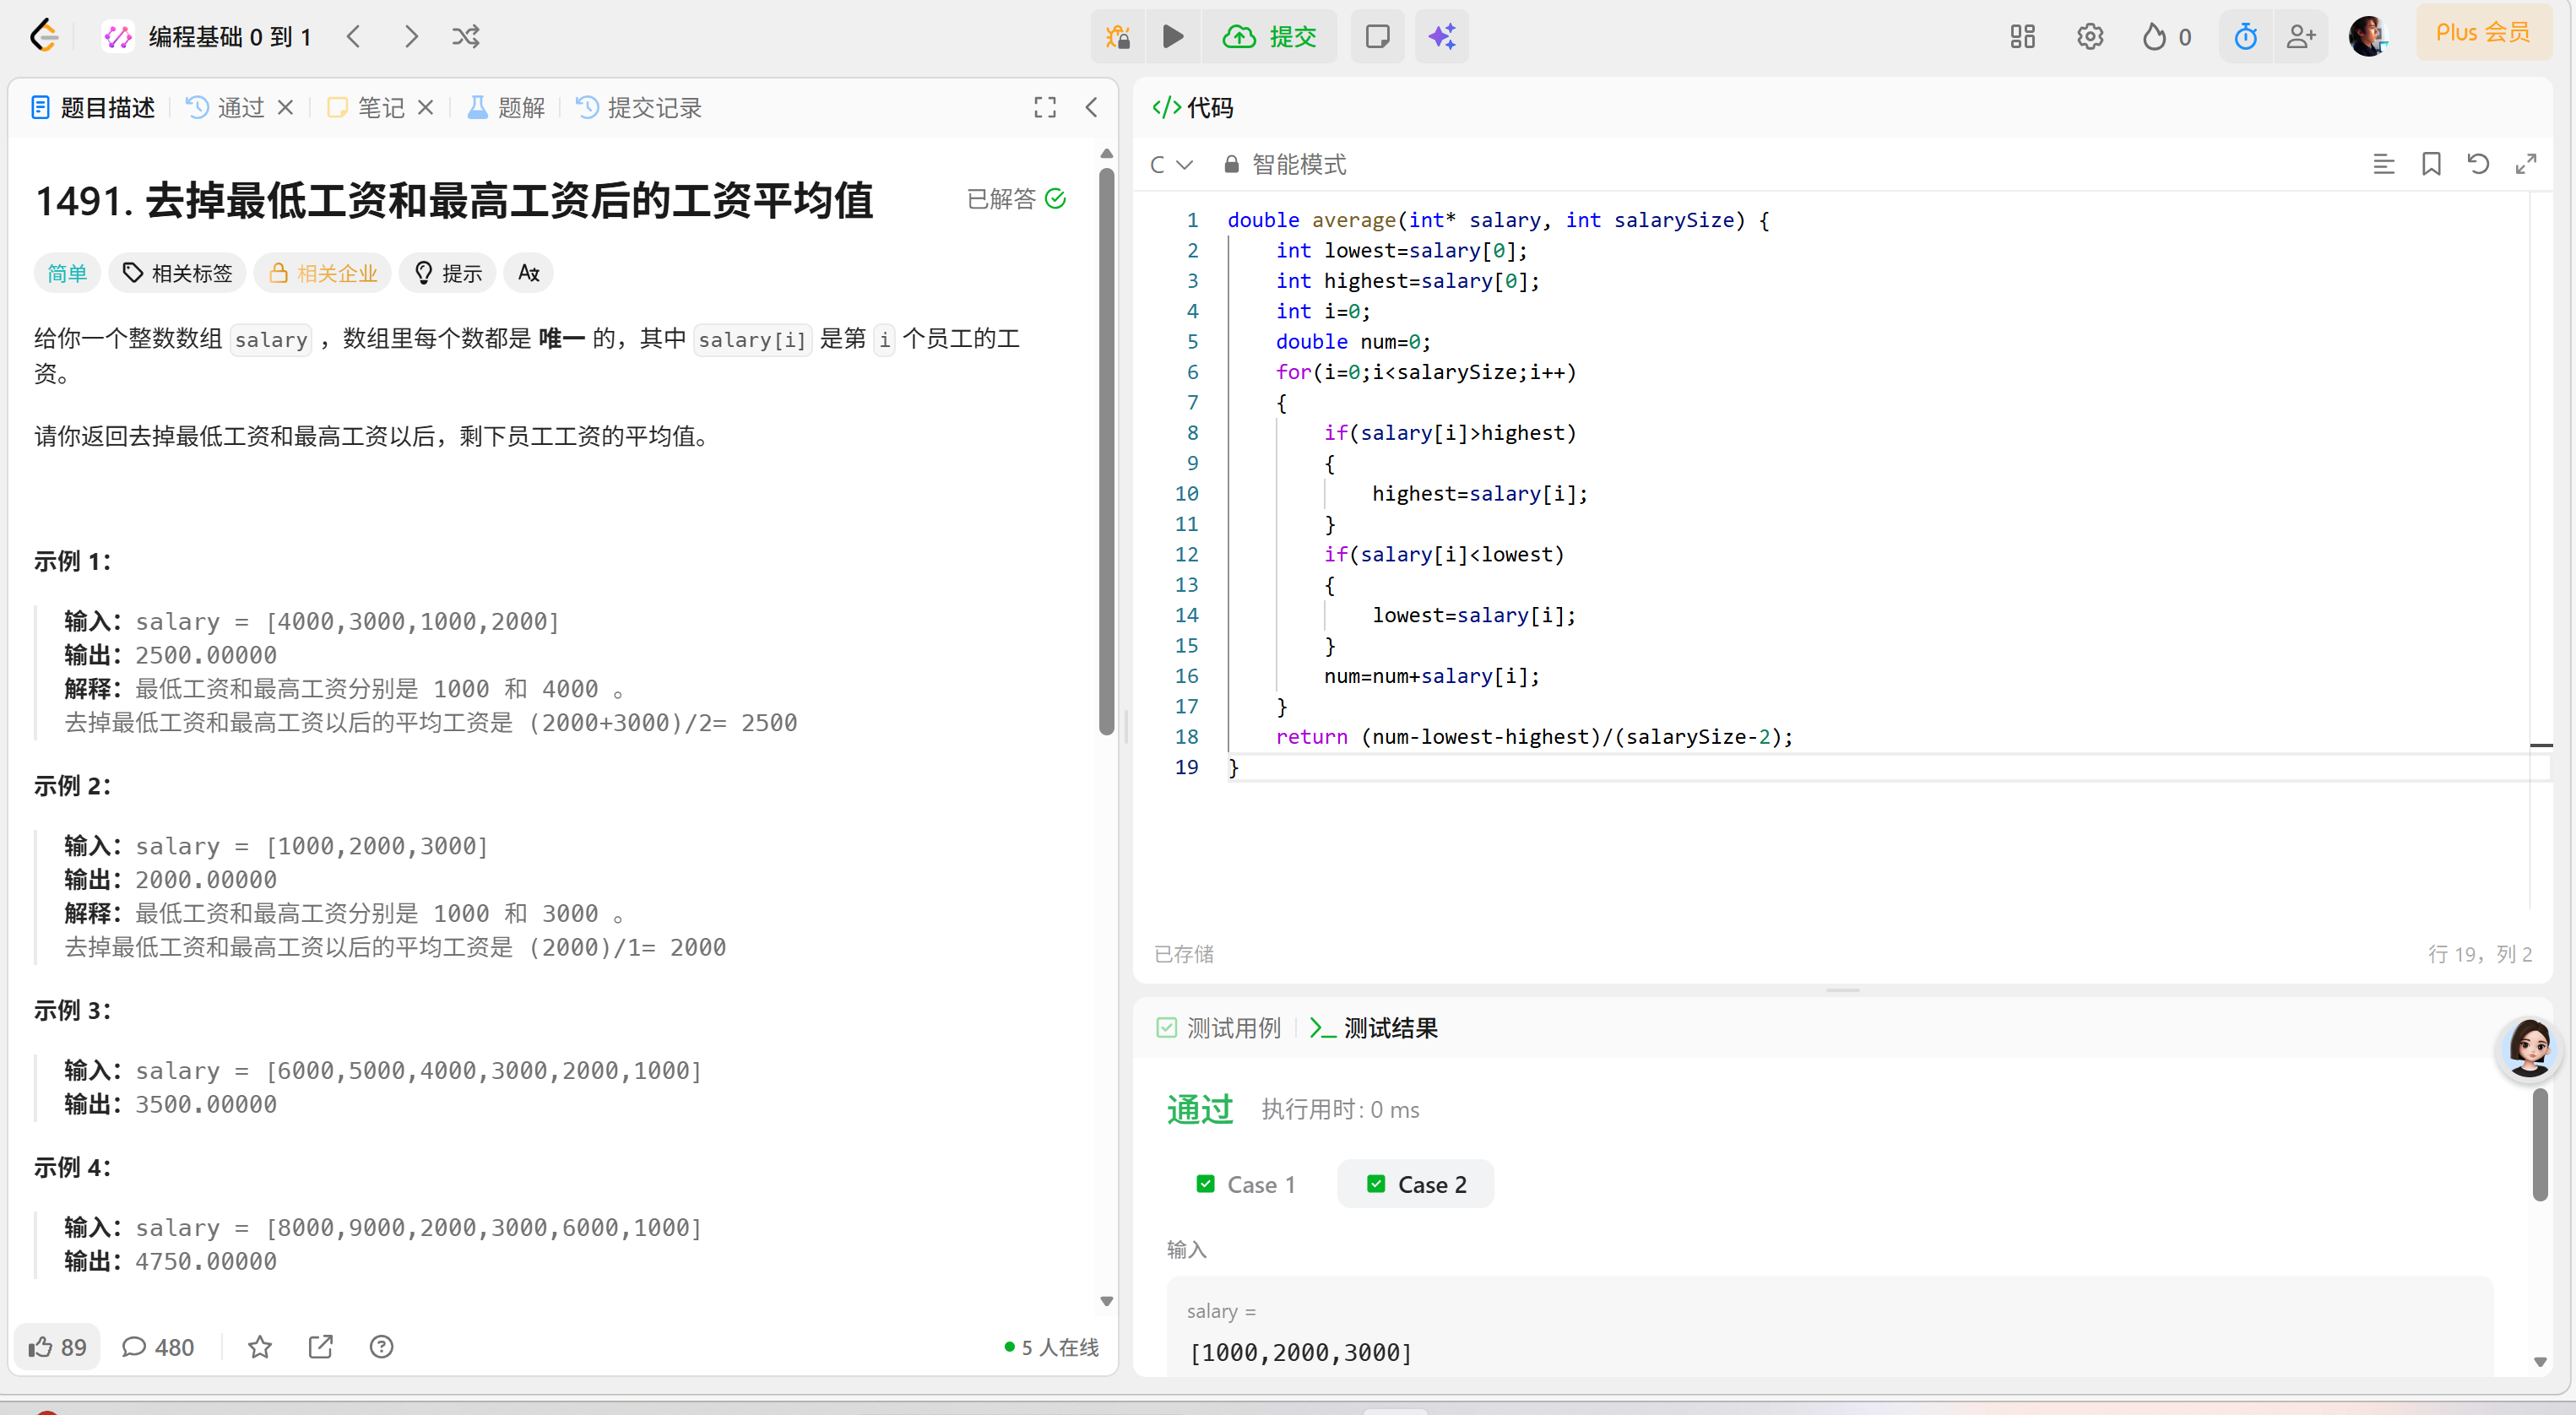Open Plus 会员 membership page

(2485, 31)
